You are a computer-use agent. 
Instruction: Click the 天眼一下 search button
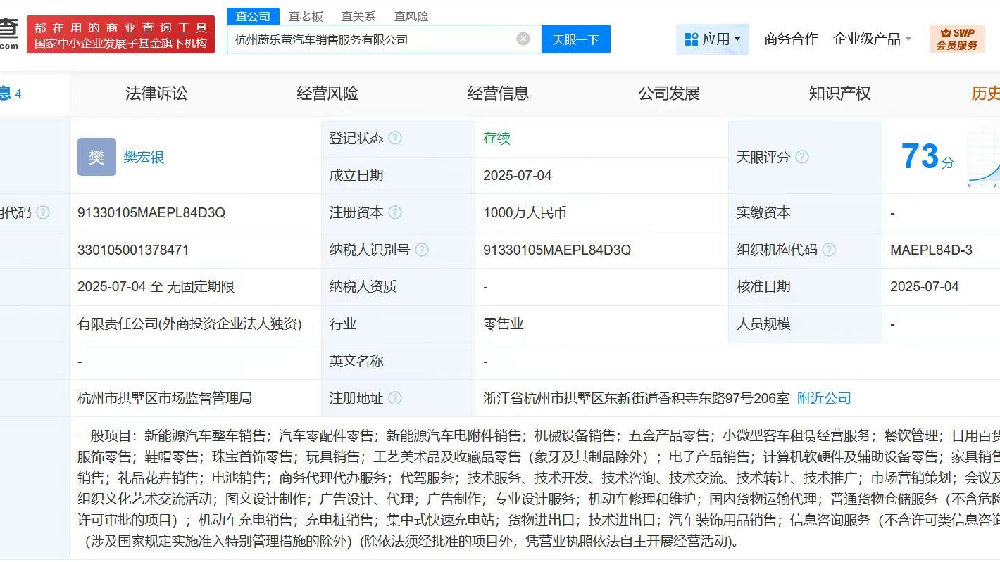[576, 39]
